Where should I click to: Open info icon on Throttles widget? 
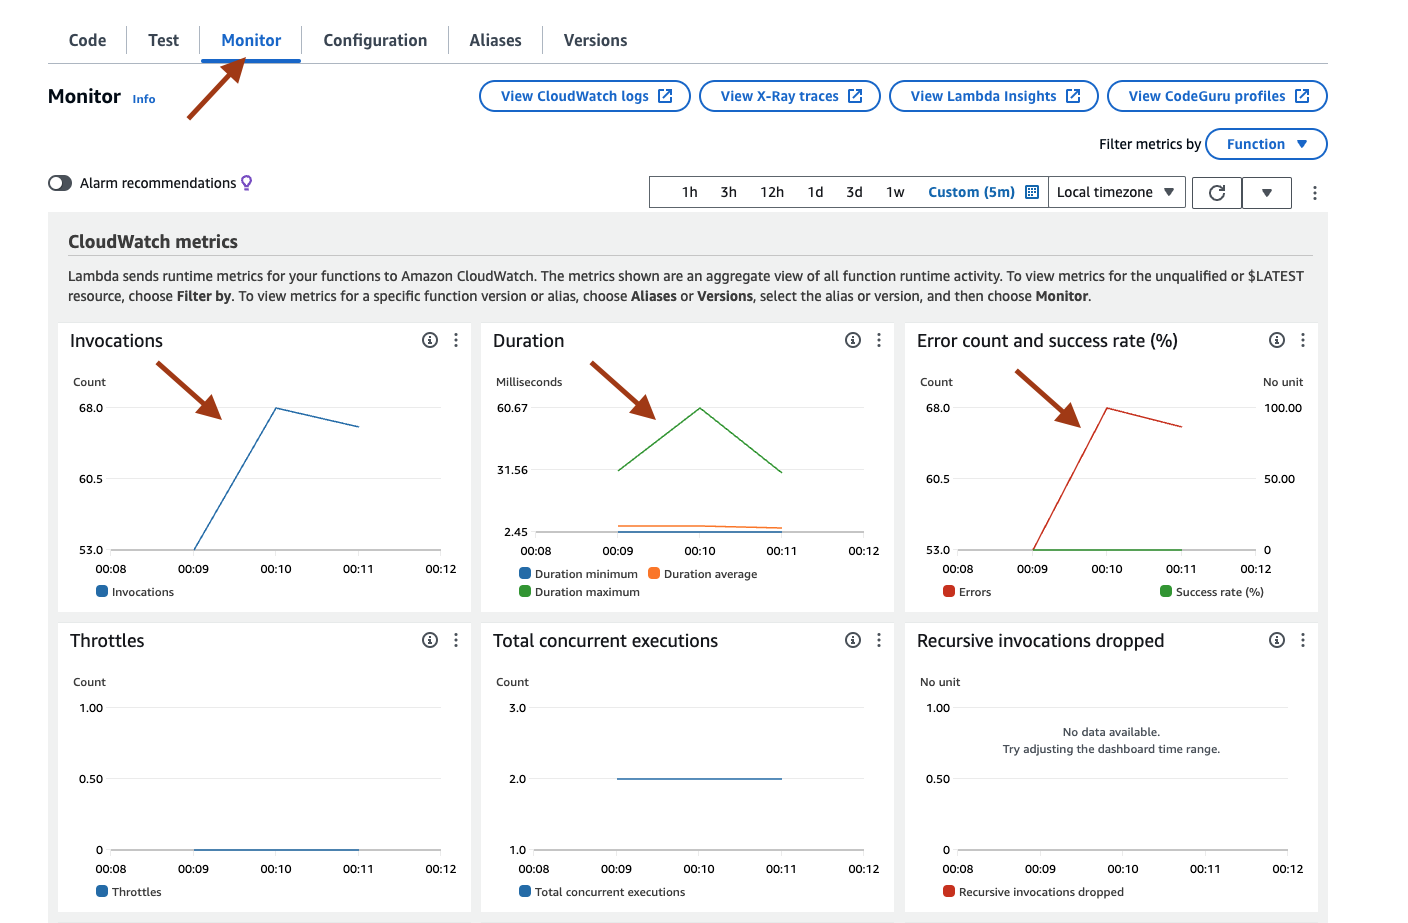pyautogui.click(x=430, y=640)
